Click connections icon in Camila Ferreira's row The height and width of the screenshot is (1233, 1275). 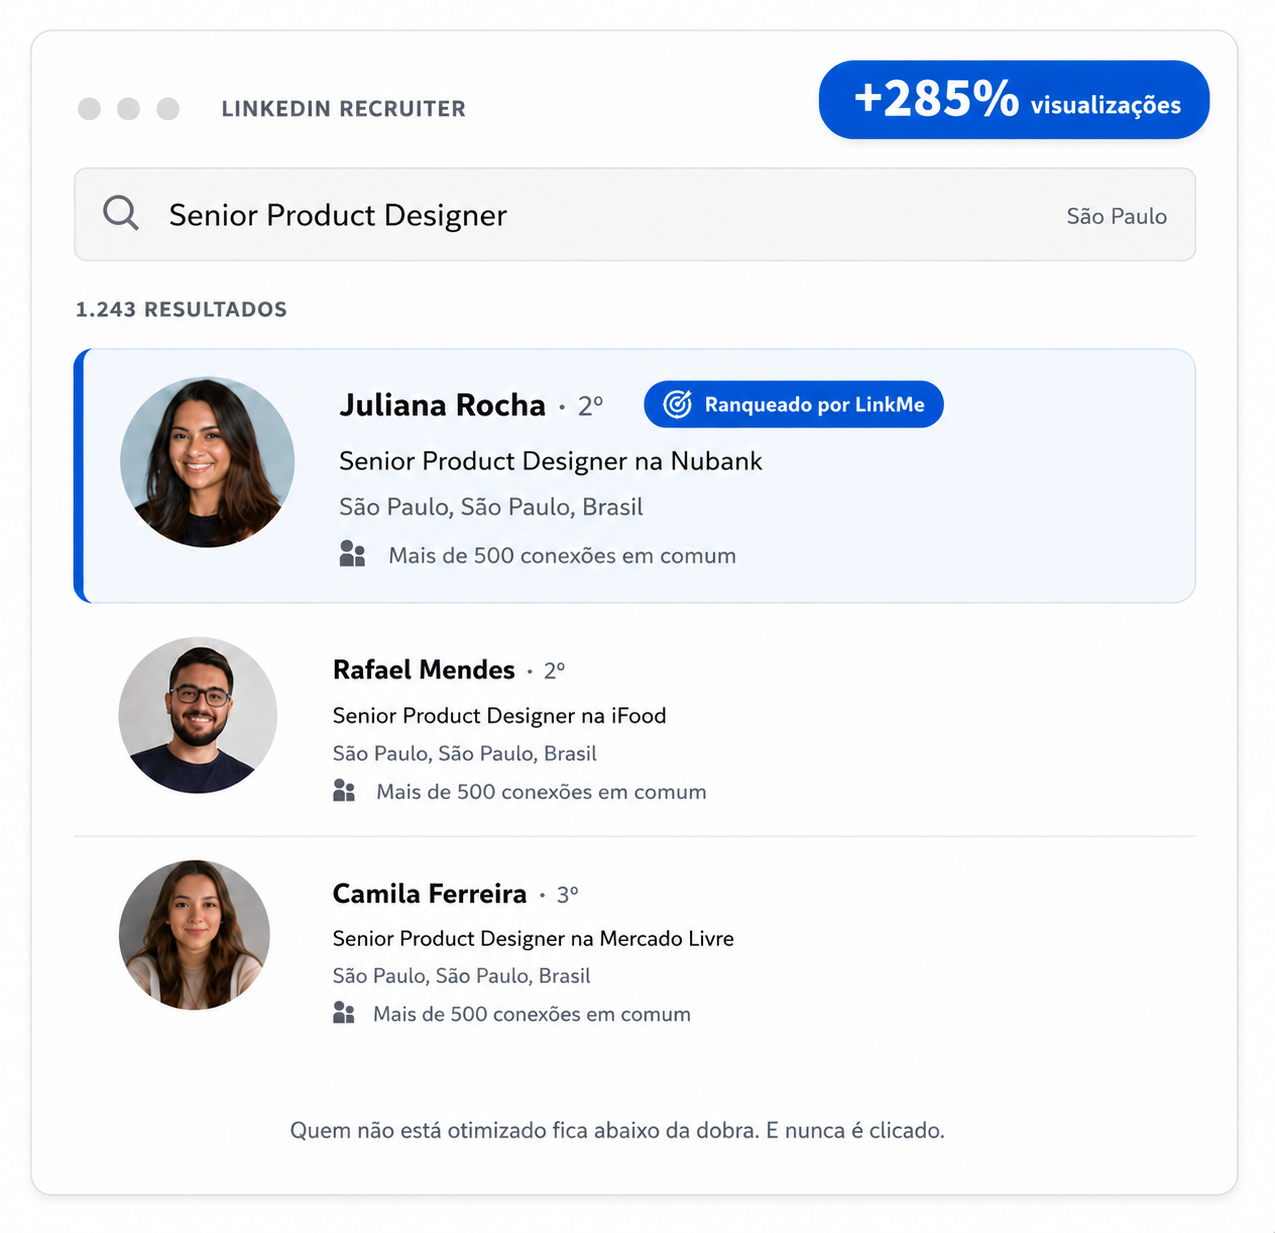(344, 1013)
